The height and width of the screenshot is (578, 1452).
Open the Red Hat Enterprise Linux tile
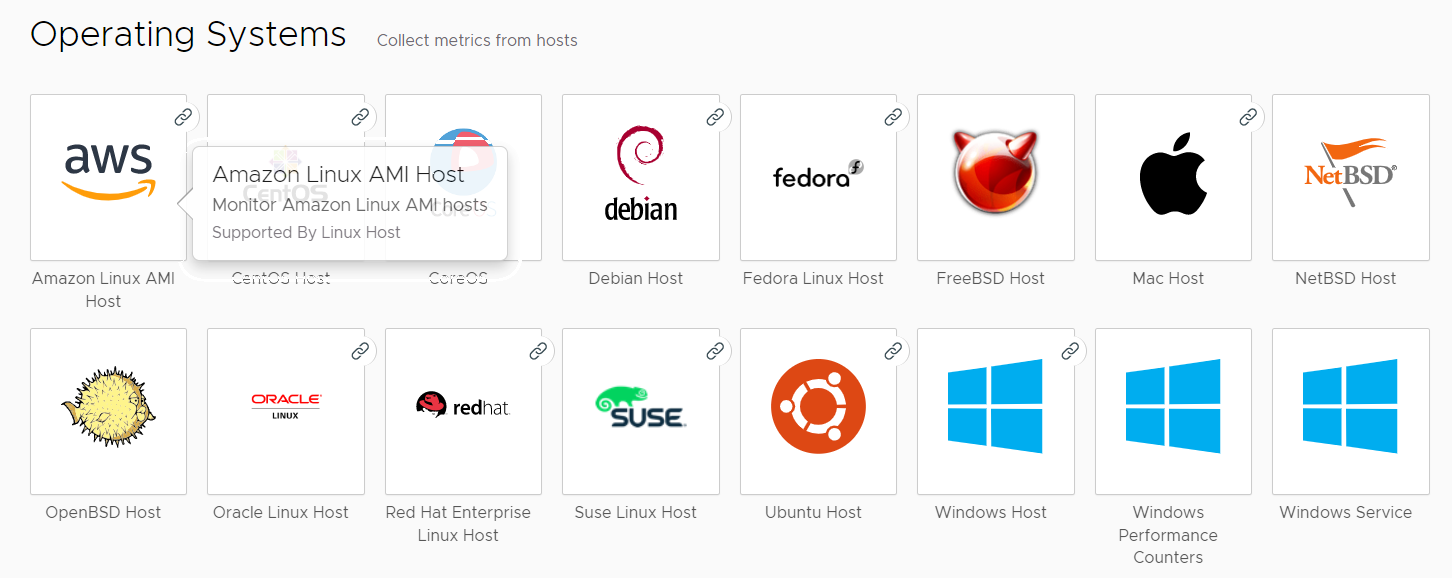(463, 411)
